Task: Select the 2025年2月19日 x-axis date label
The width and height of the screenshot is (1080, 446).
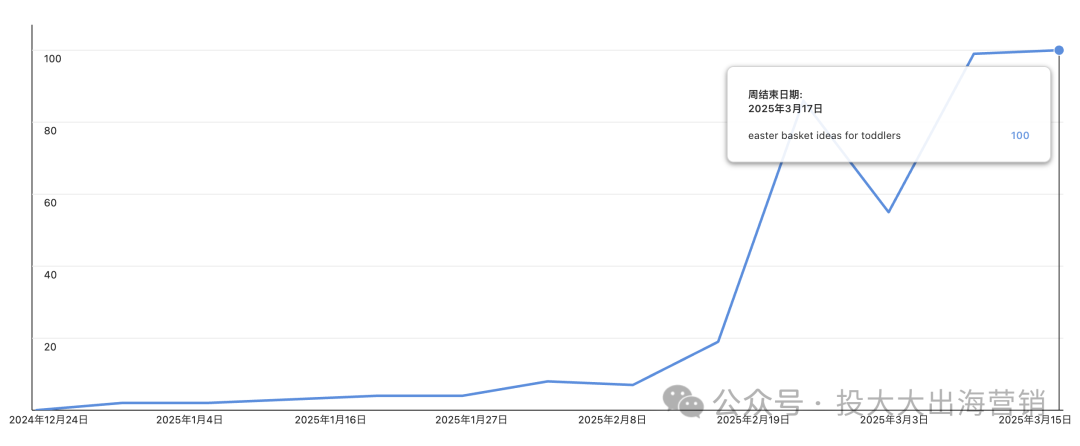Action: (x=753, y=419)
